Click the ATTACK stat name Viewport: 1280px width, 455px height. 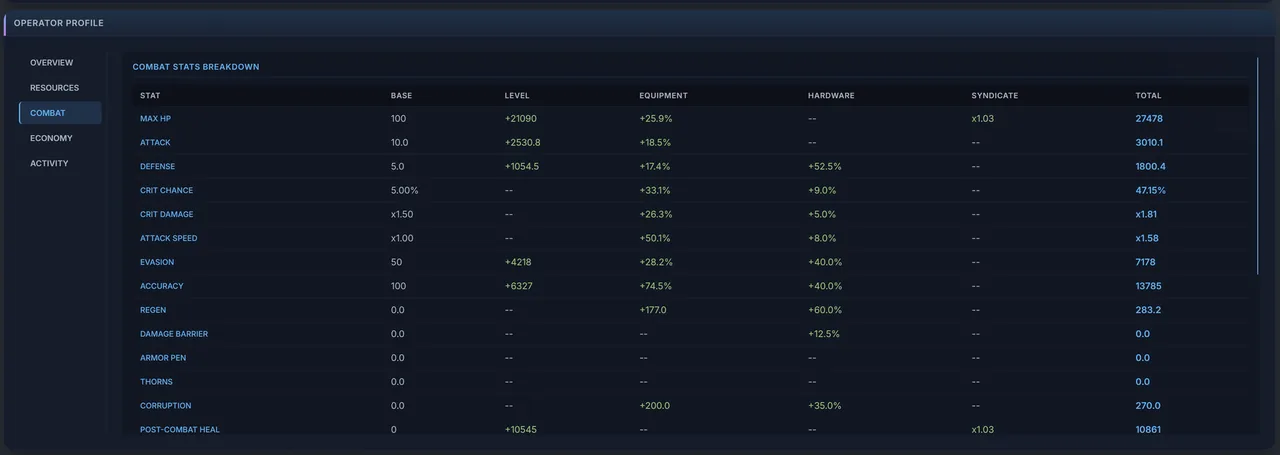[x=155, y=142]
